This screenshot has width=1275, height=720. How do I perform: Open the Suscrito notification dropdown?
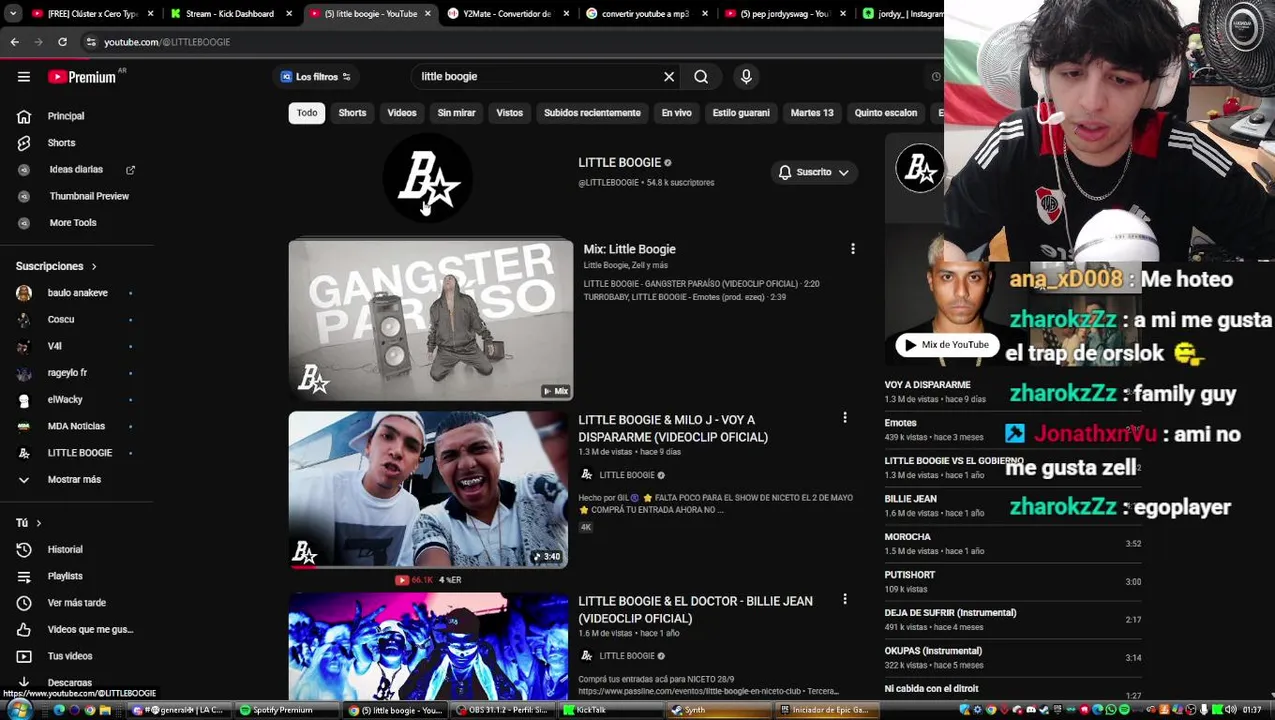(x=814, y=173)
